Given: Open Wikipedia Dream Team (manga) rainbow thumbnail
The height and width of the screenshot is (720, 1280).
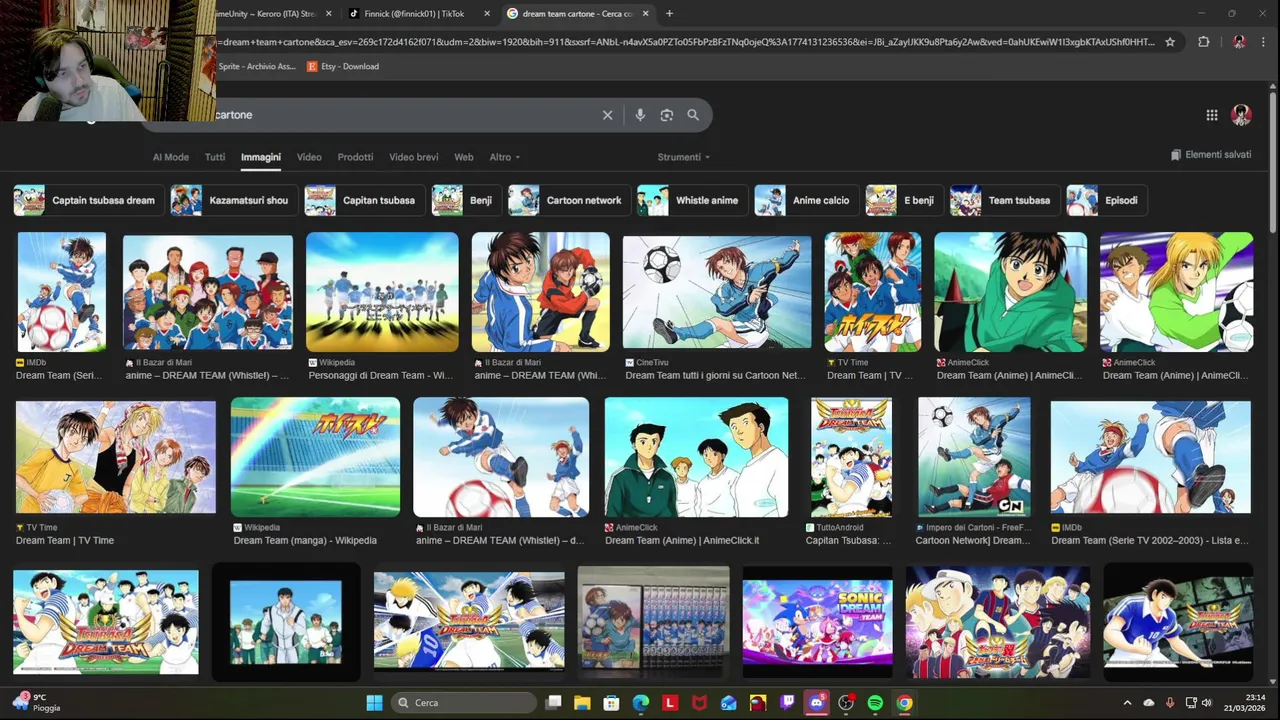Looking at the screenshot, I should tap(315, 457).
